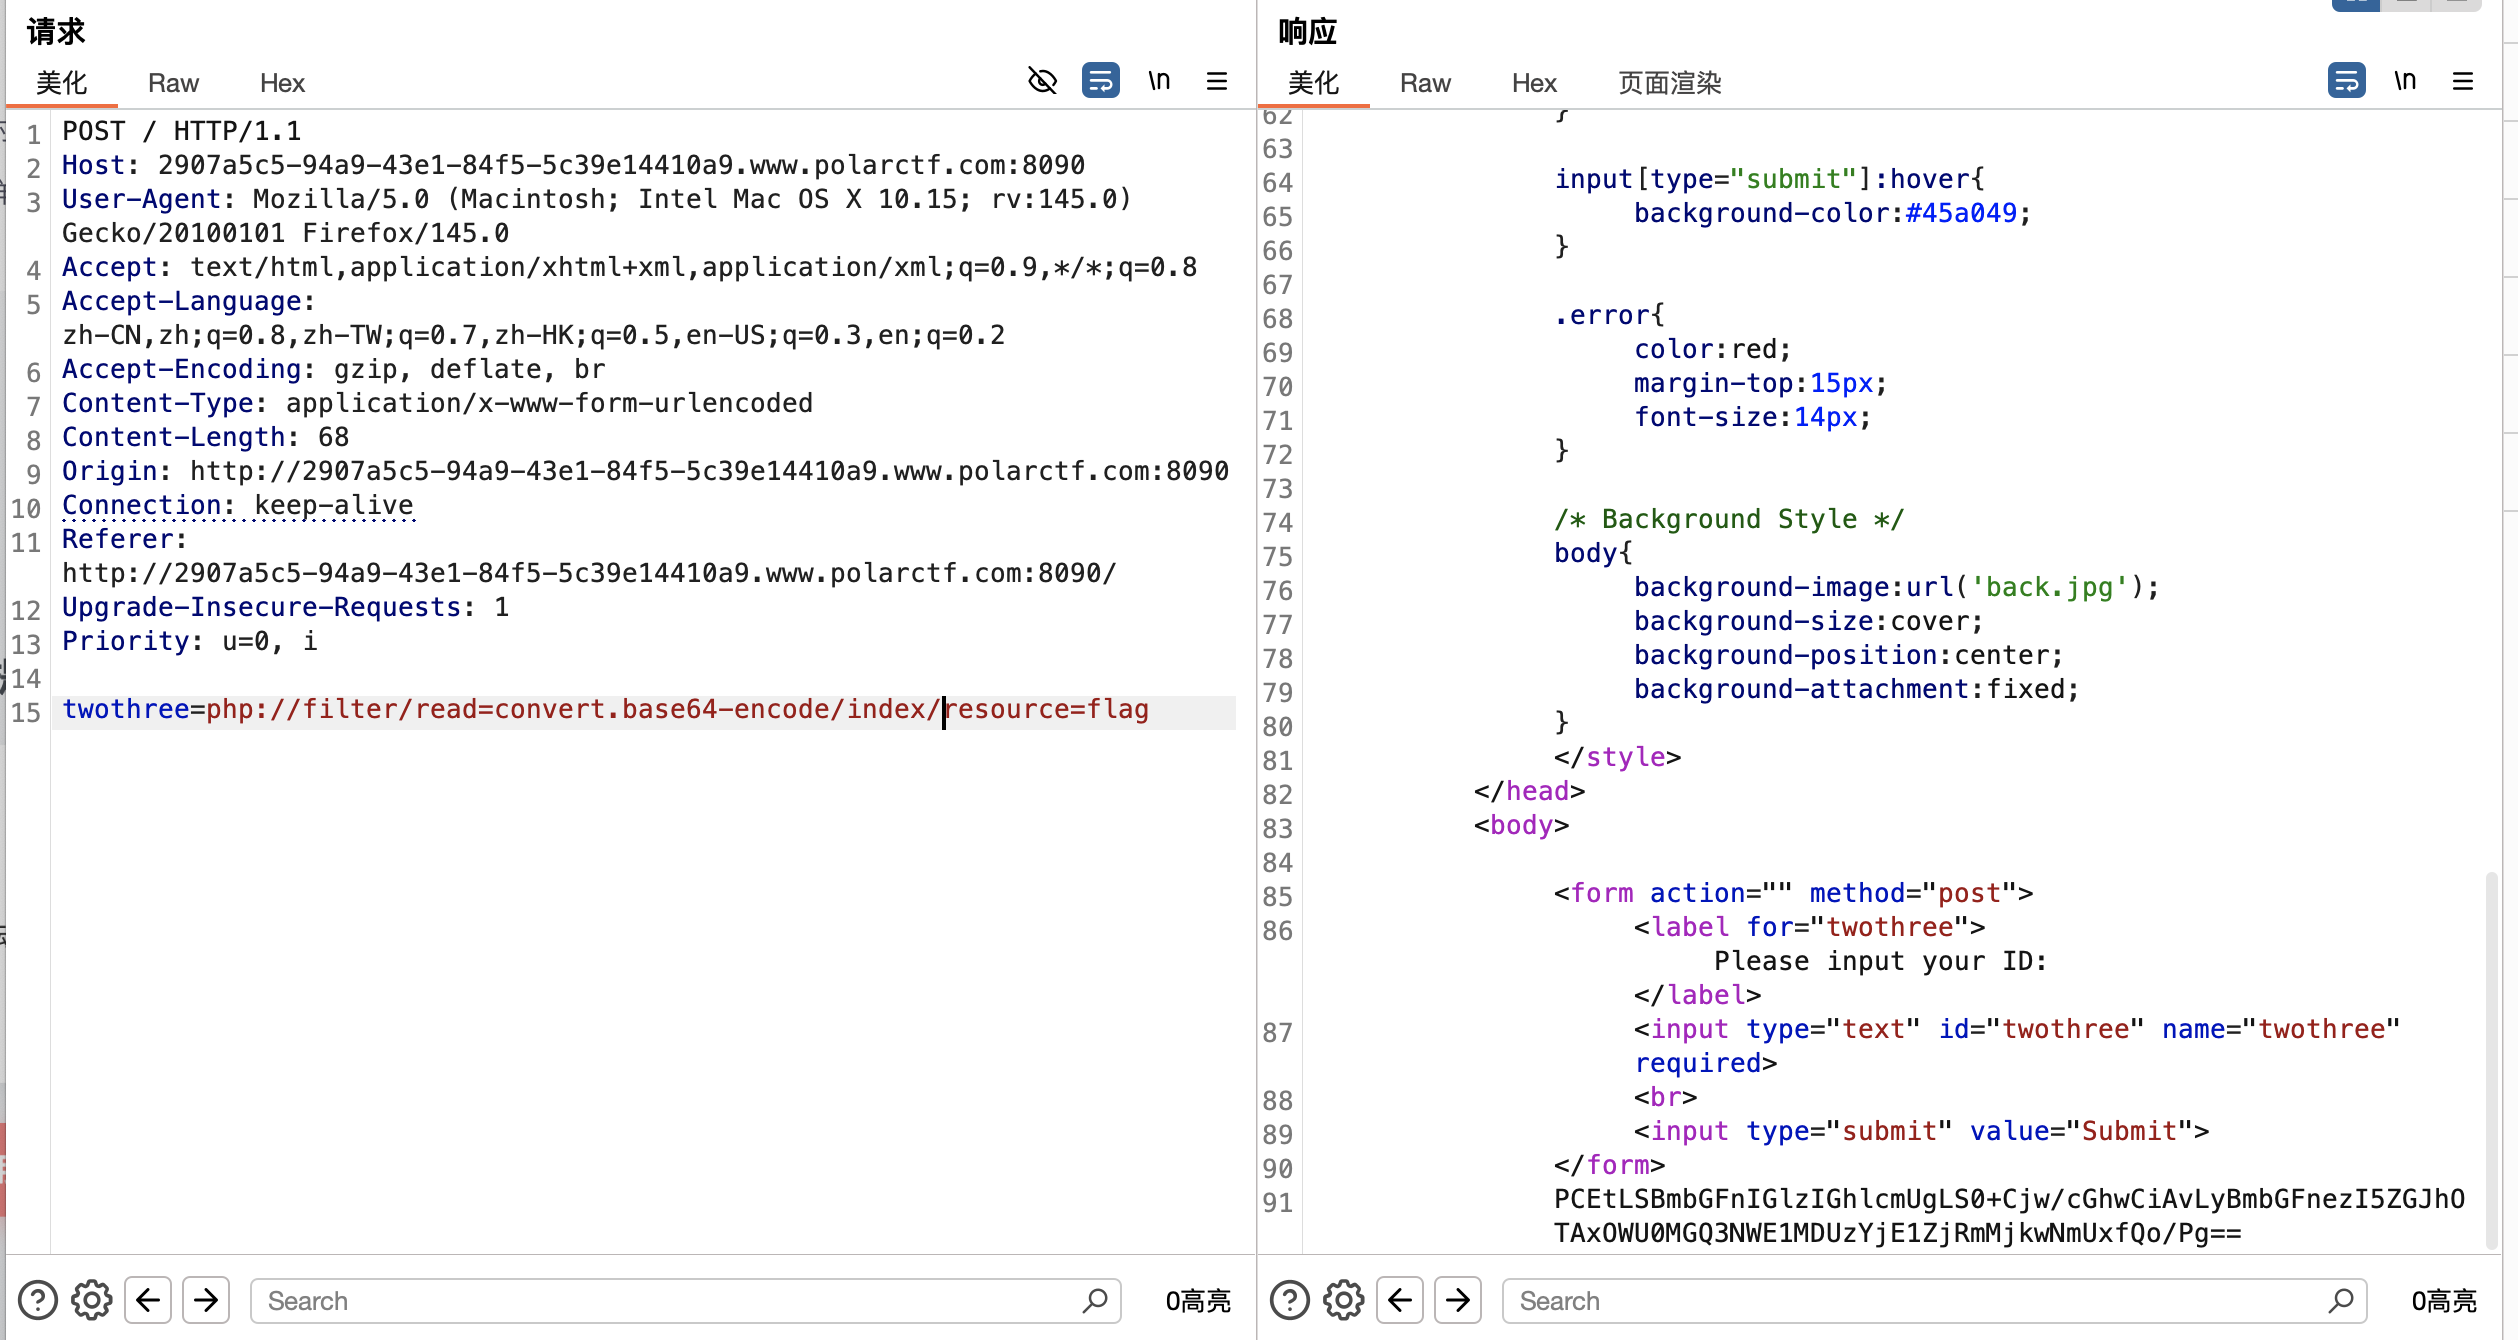Open response search settings gear icon
Image resolution: width=2518 pixels, height=1340 pixels.
[x=1343, y=1300]
